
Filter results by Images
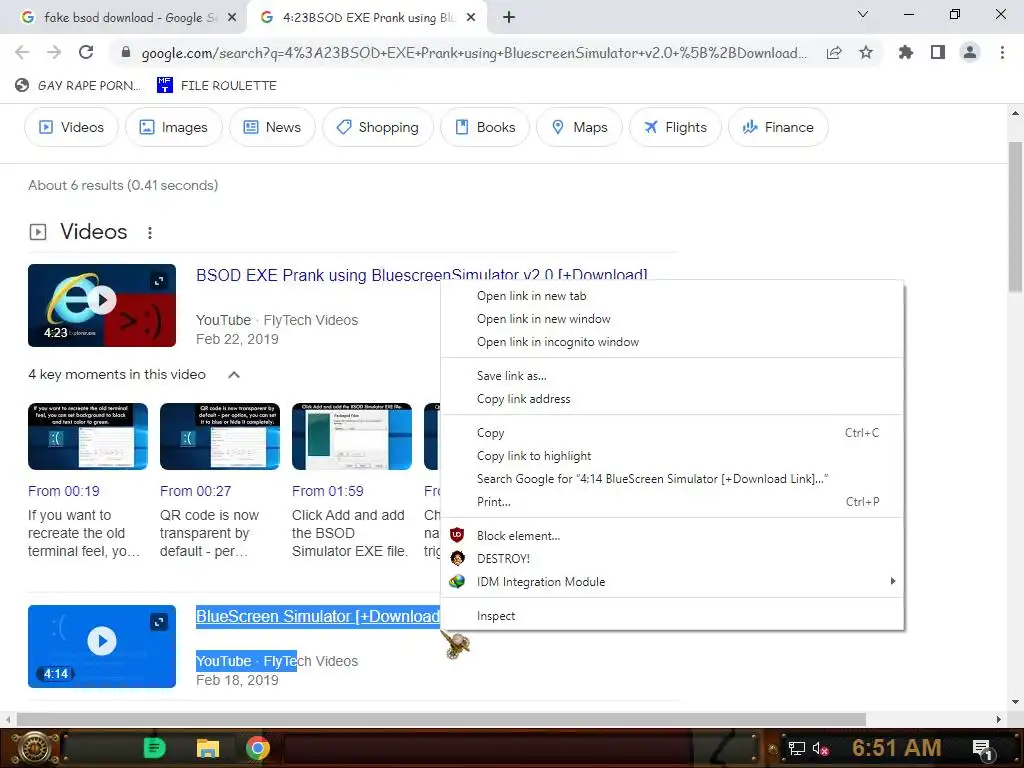point(174,127)
